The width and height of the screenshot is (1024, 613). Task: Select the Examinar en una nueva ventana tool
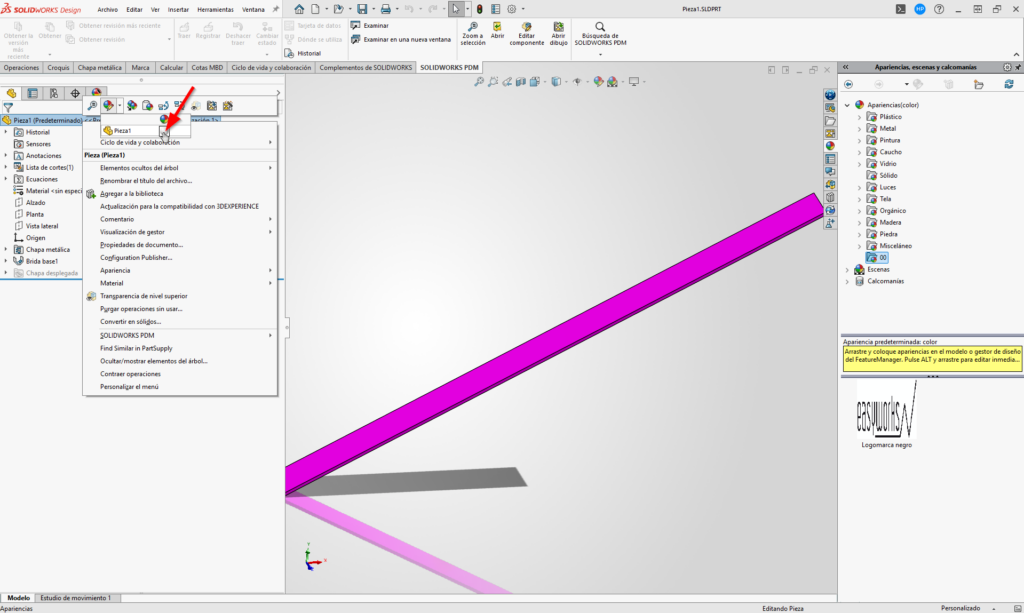(x=401, y=39)
